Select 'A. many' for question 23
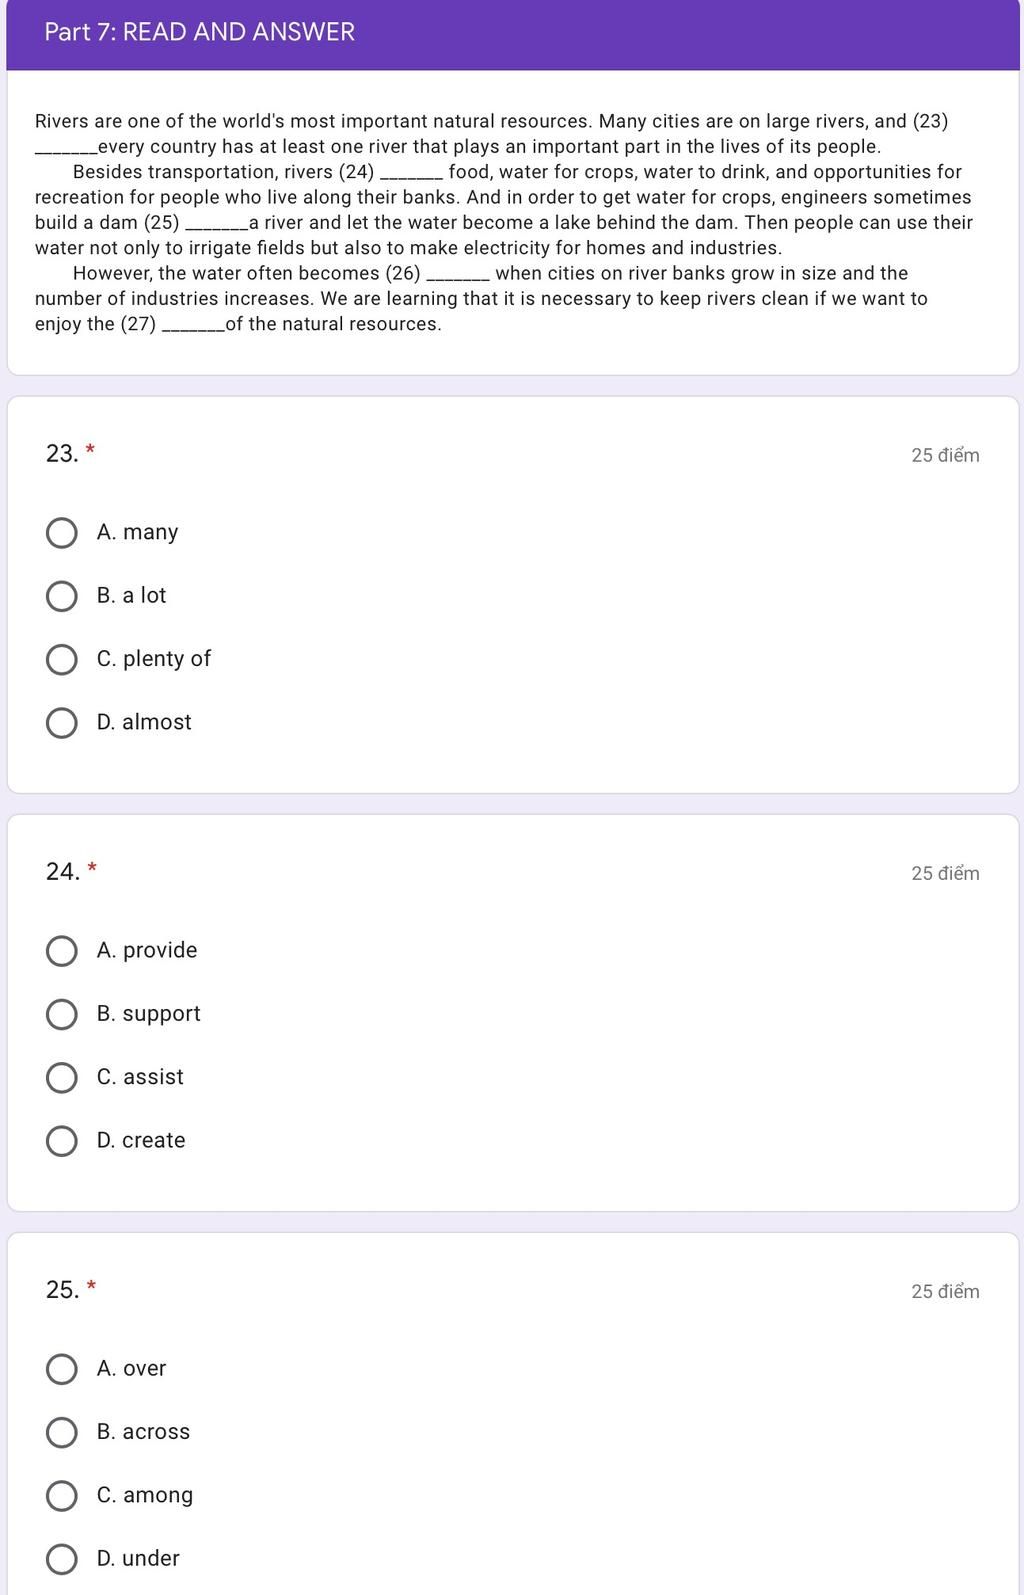Image resolution: width=1024 pixels, height=1595 pixels. click(x=62, y=533)
